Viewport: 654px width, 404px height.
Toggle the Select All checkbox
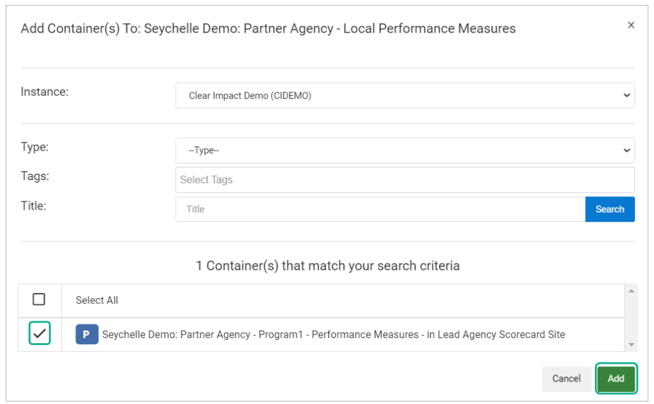coord(39,299)
